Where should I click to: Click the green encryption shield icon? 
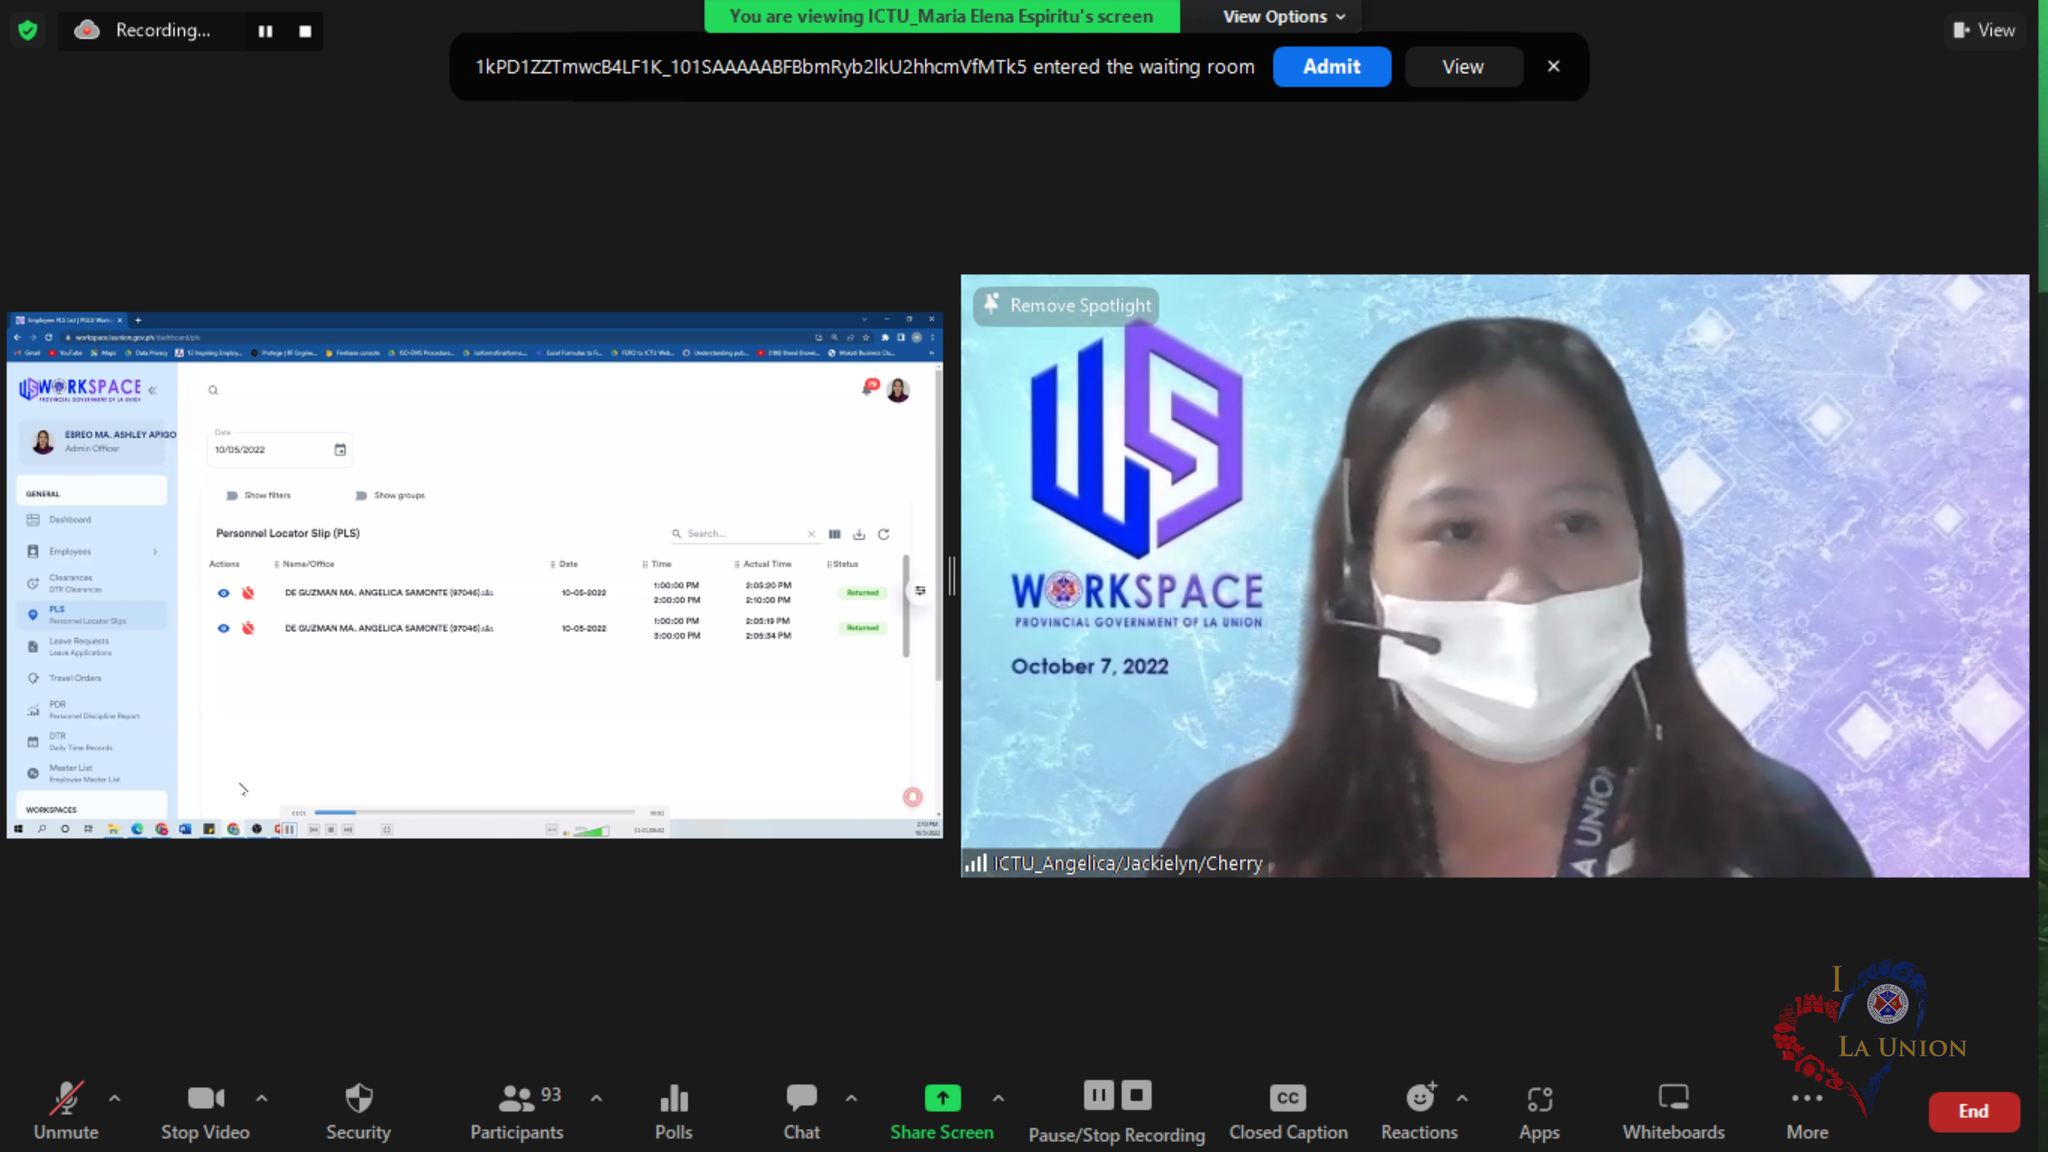point(28,30)
